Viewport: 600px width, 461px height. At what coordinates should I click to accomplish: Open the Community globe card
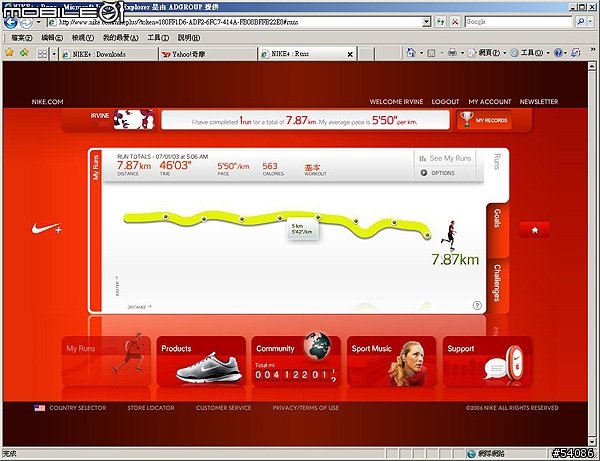click(x=296, y=361)
